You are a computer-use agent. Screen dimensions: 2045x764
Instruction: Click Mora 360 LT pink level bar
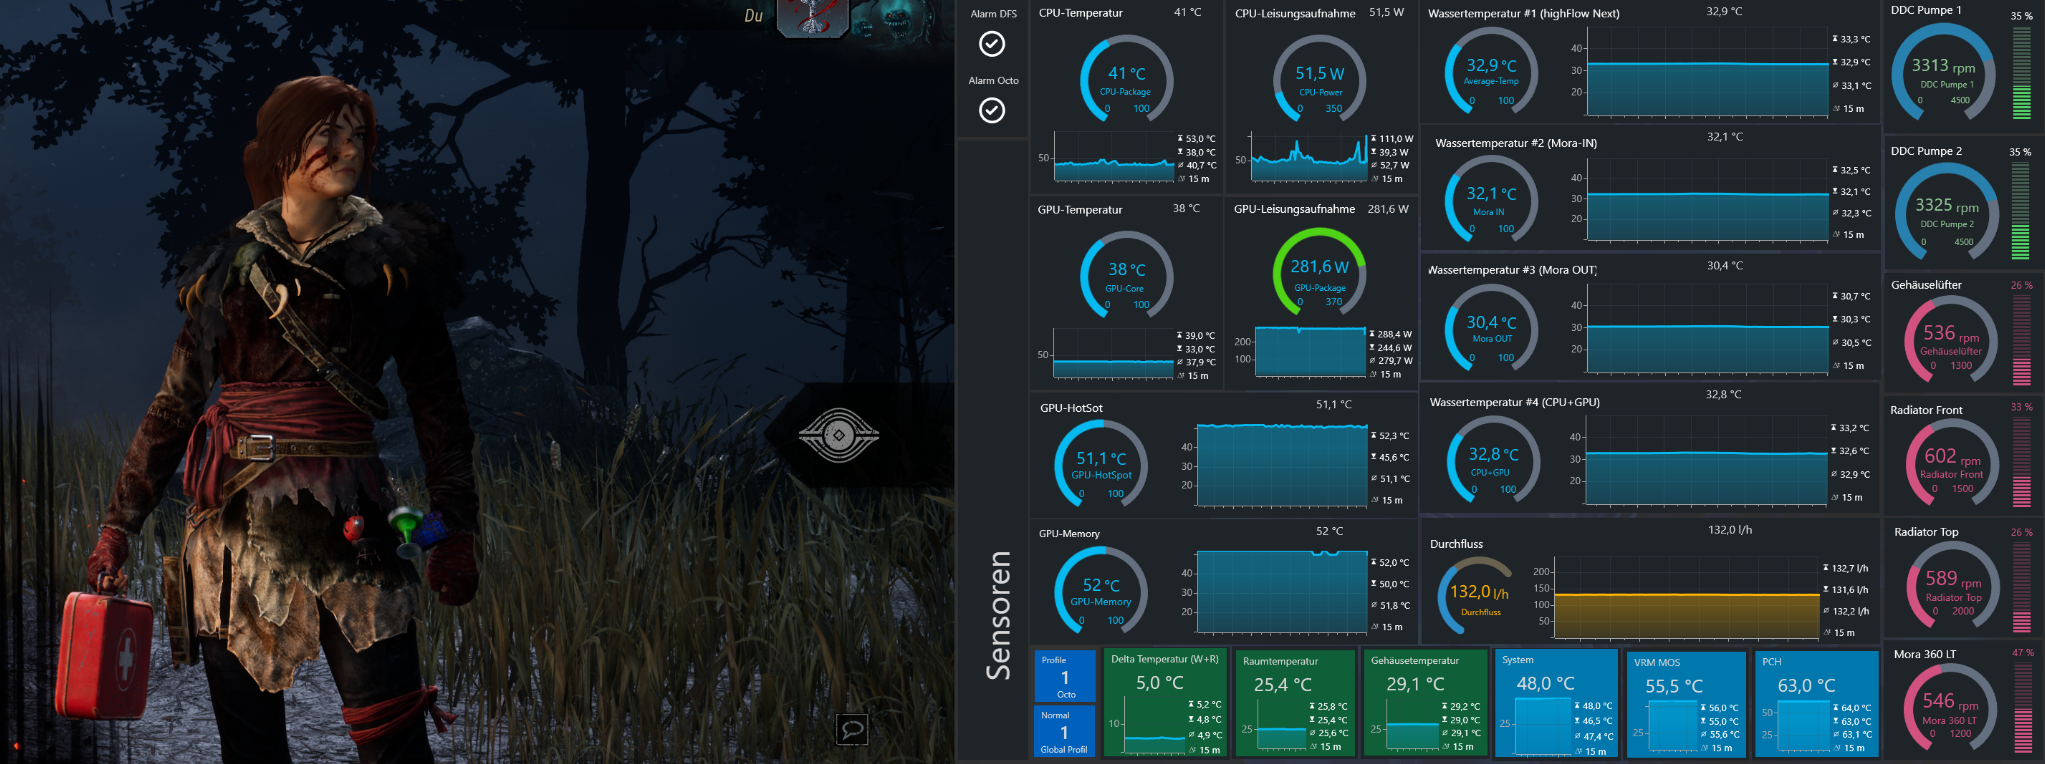2022,707
